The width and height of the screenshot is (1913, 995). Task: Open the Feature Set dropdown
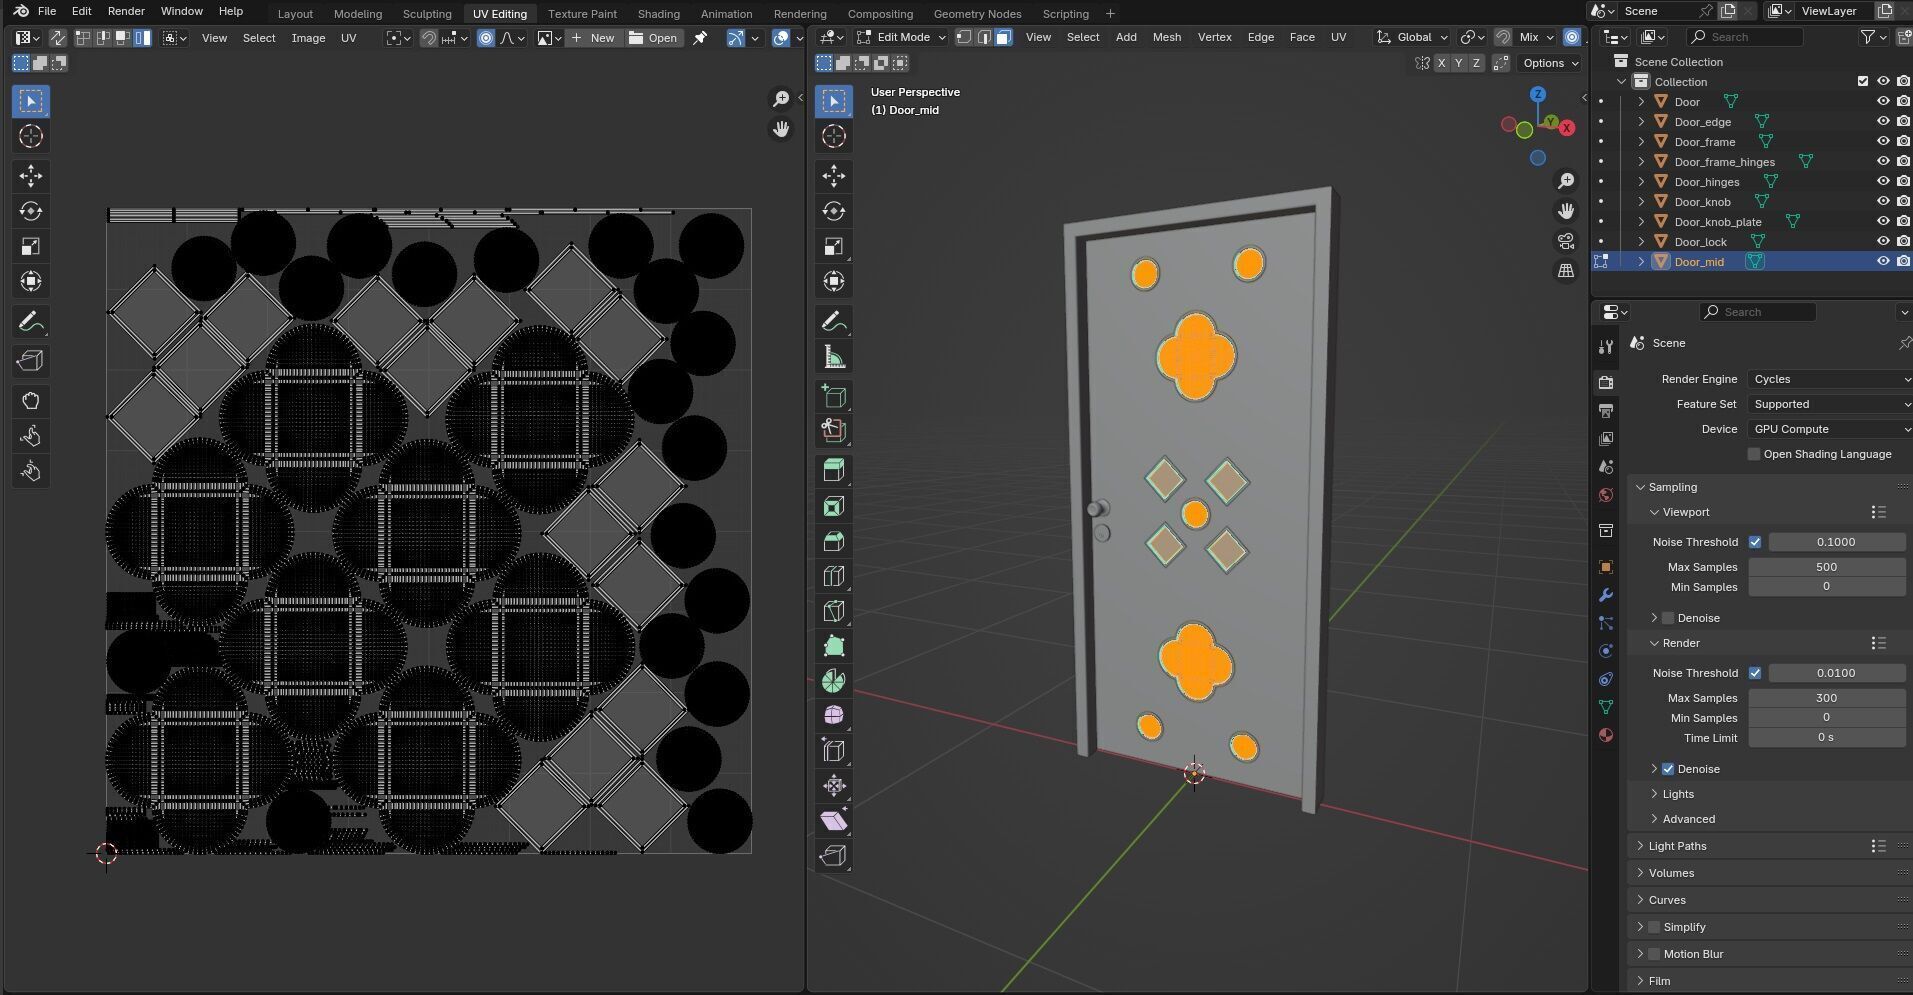[x=1830, y=404]
